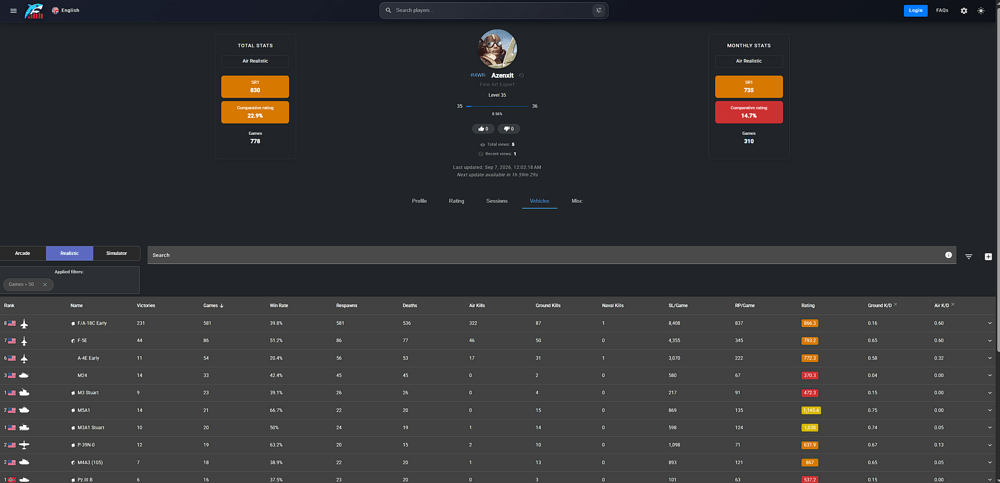This screenshot has height=483, width=1000.
Task: Click the yellow 1,145.6 rating badge
Action: pos(811,410)
